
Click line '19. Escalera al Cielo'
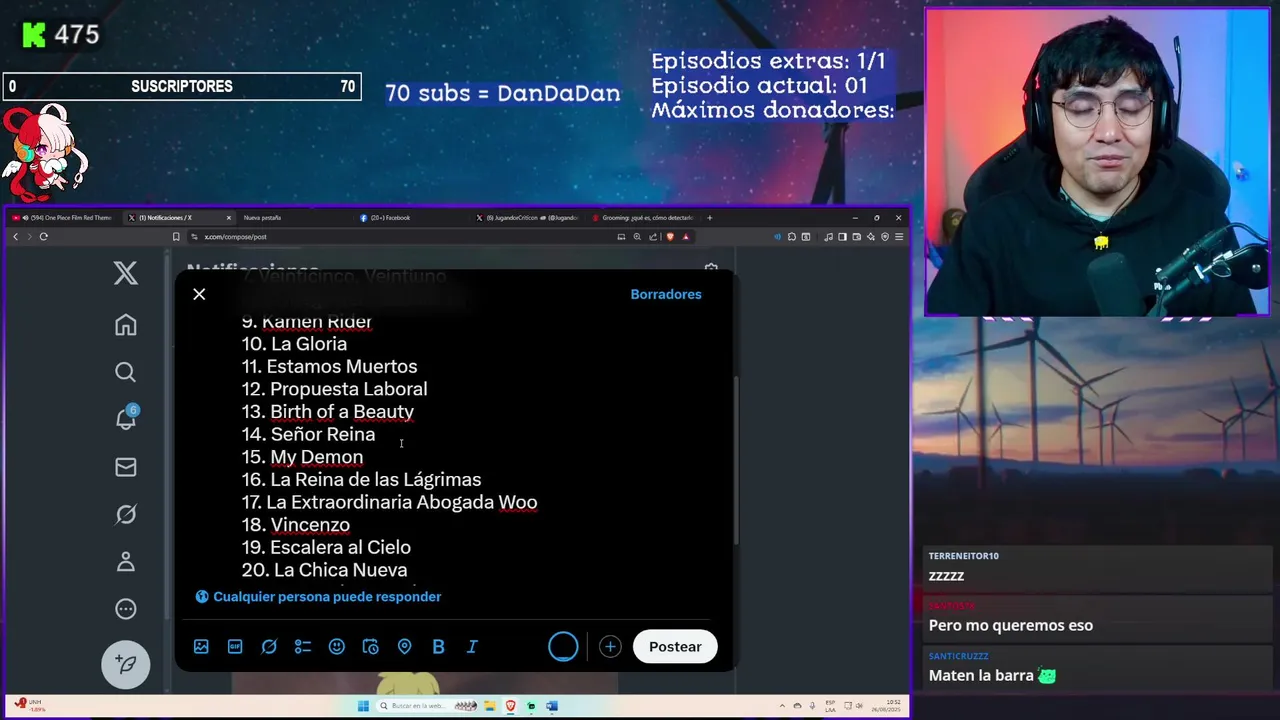pyautogui.click(x=326, y=547)
